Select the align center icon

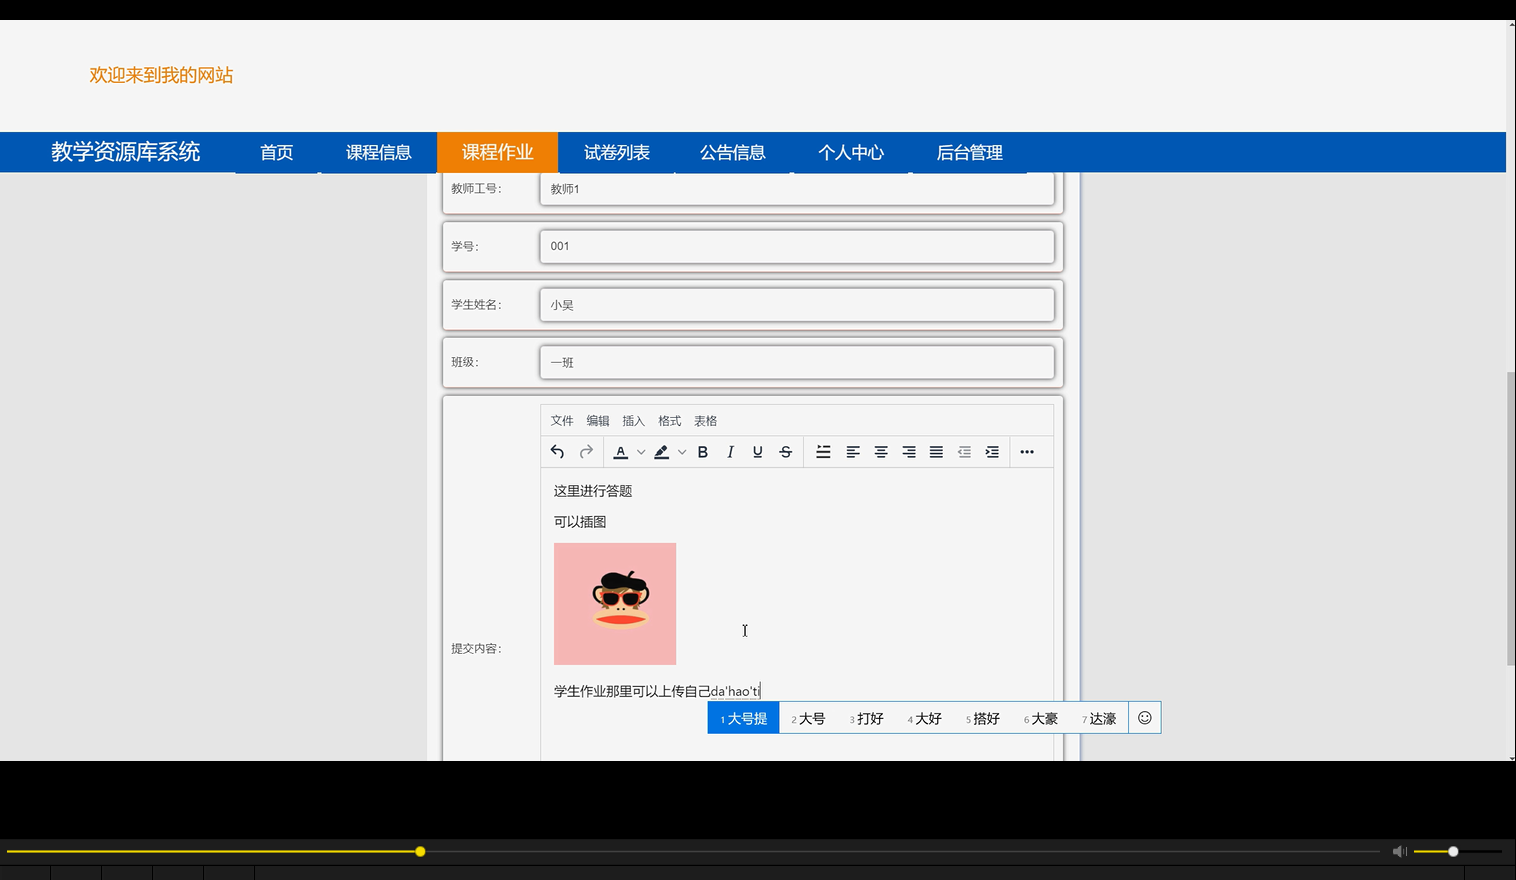881,451
